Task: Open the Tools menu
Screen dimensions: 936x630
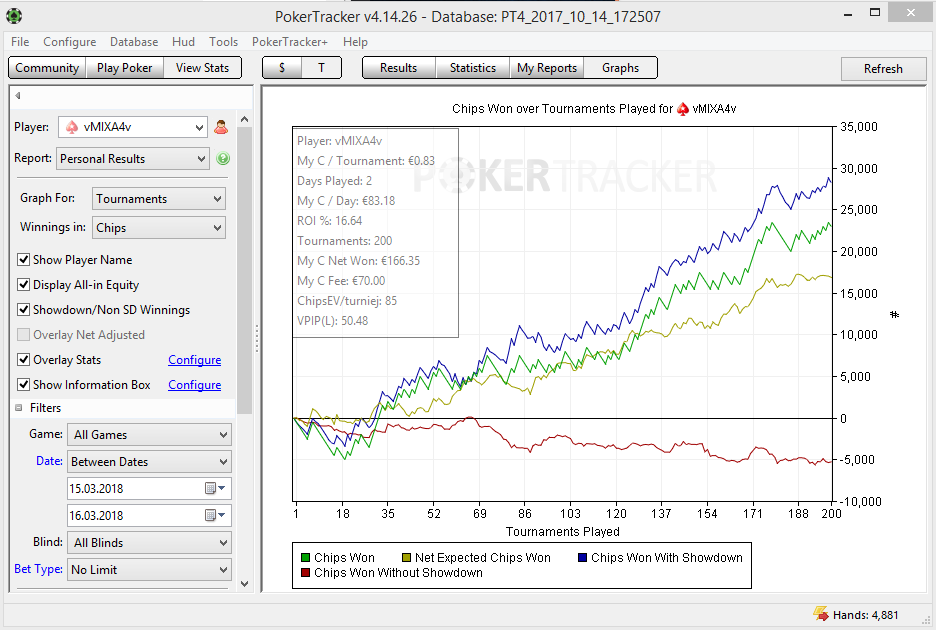Action: pos(223,42)
